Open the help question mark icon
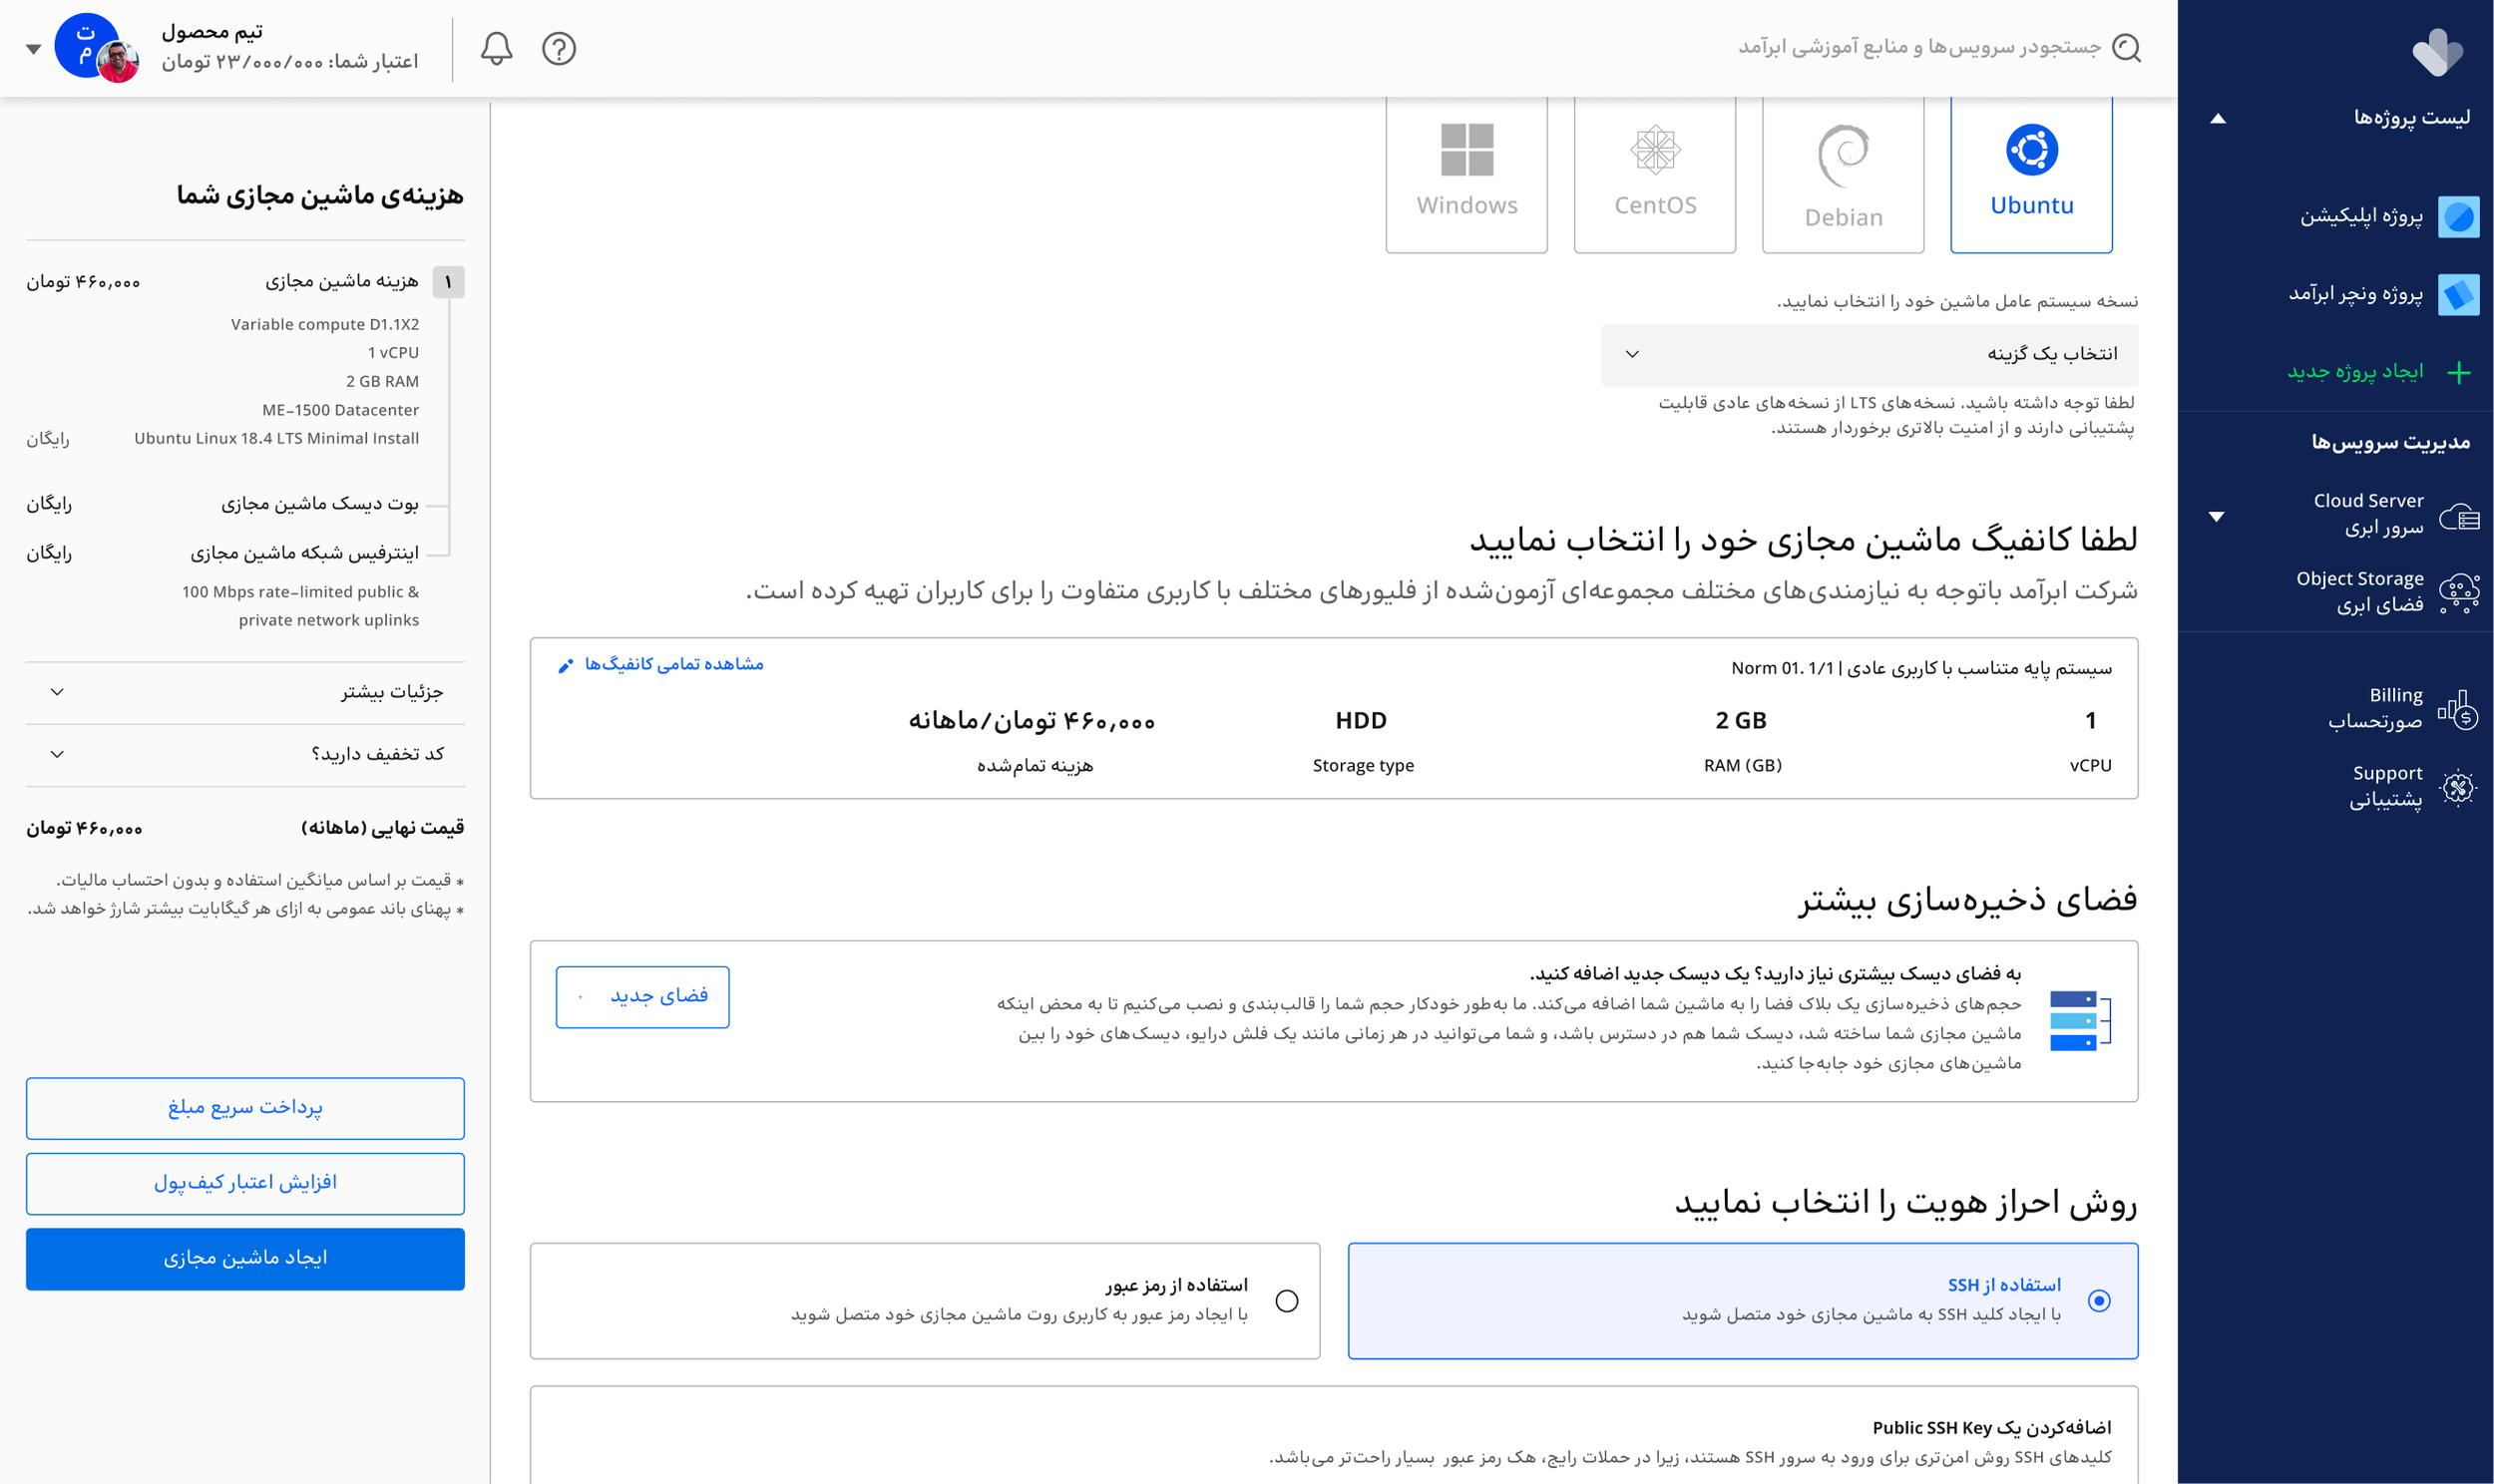 [x=558, y=48]
